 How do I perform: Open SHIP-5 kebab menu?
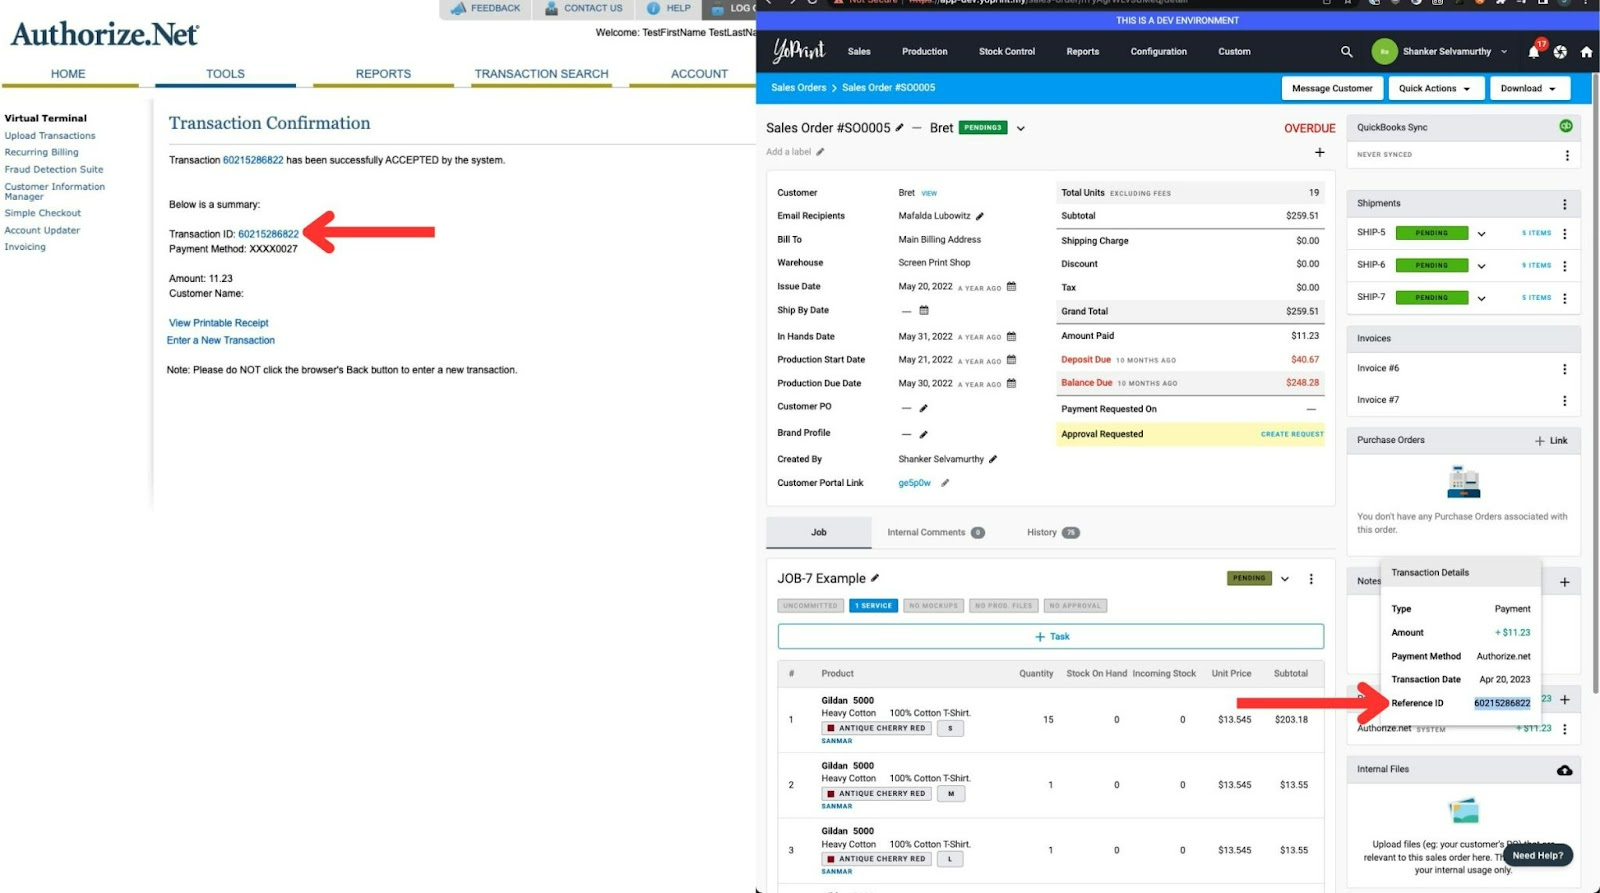(x=1564, y=233)
